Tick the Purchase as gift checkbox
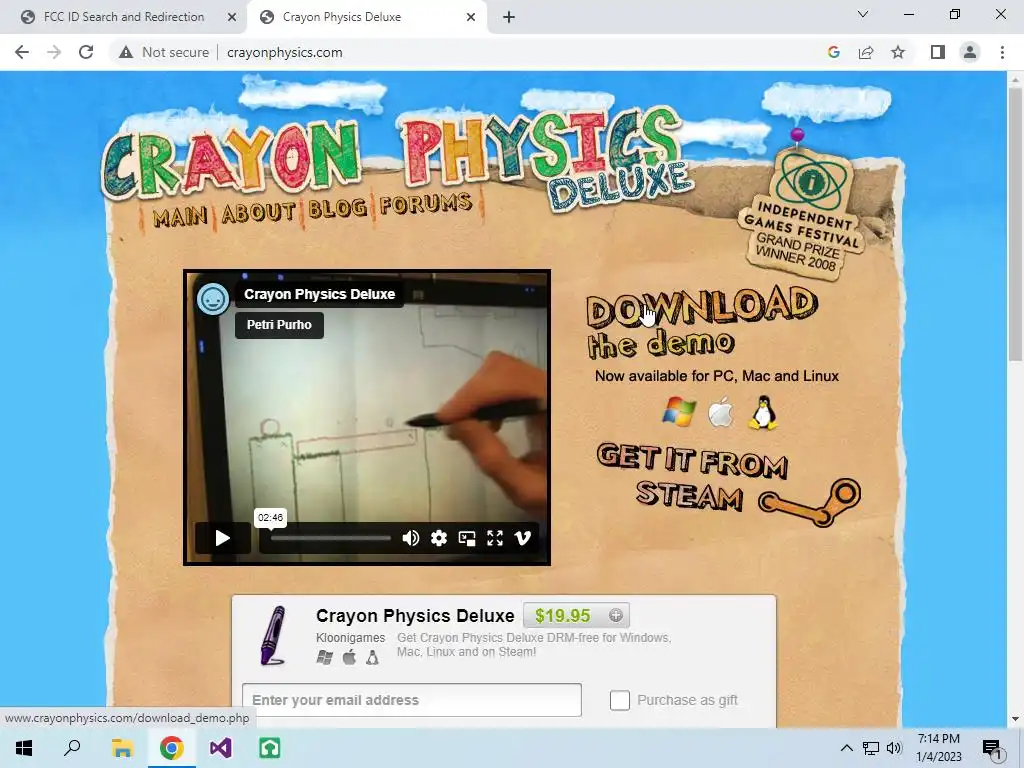The image size is (1024, 768). [x=620, y=700]
